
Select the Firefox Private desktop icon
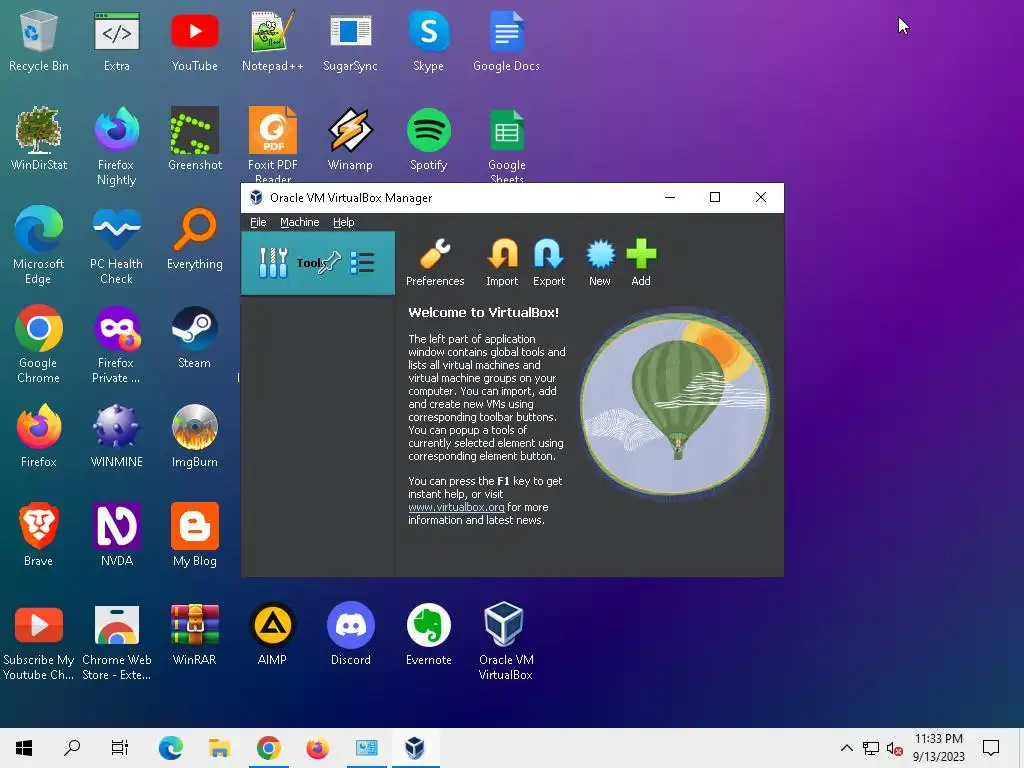point(116,344)
